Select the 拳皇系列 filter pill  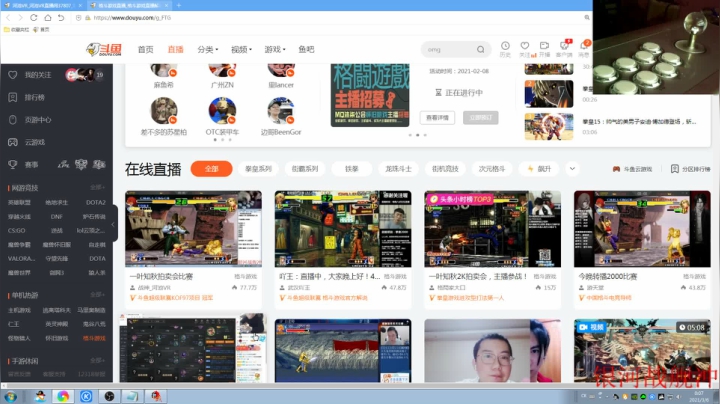(x=258, y=169)
